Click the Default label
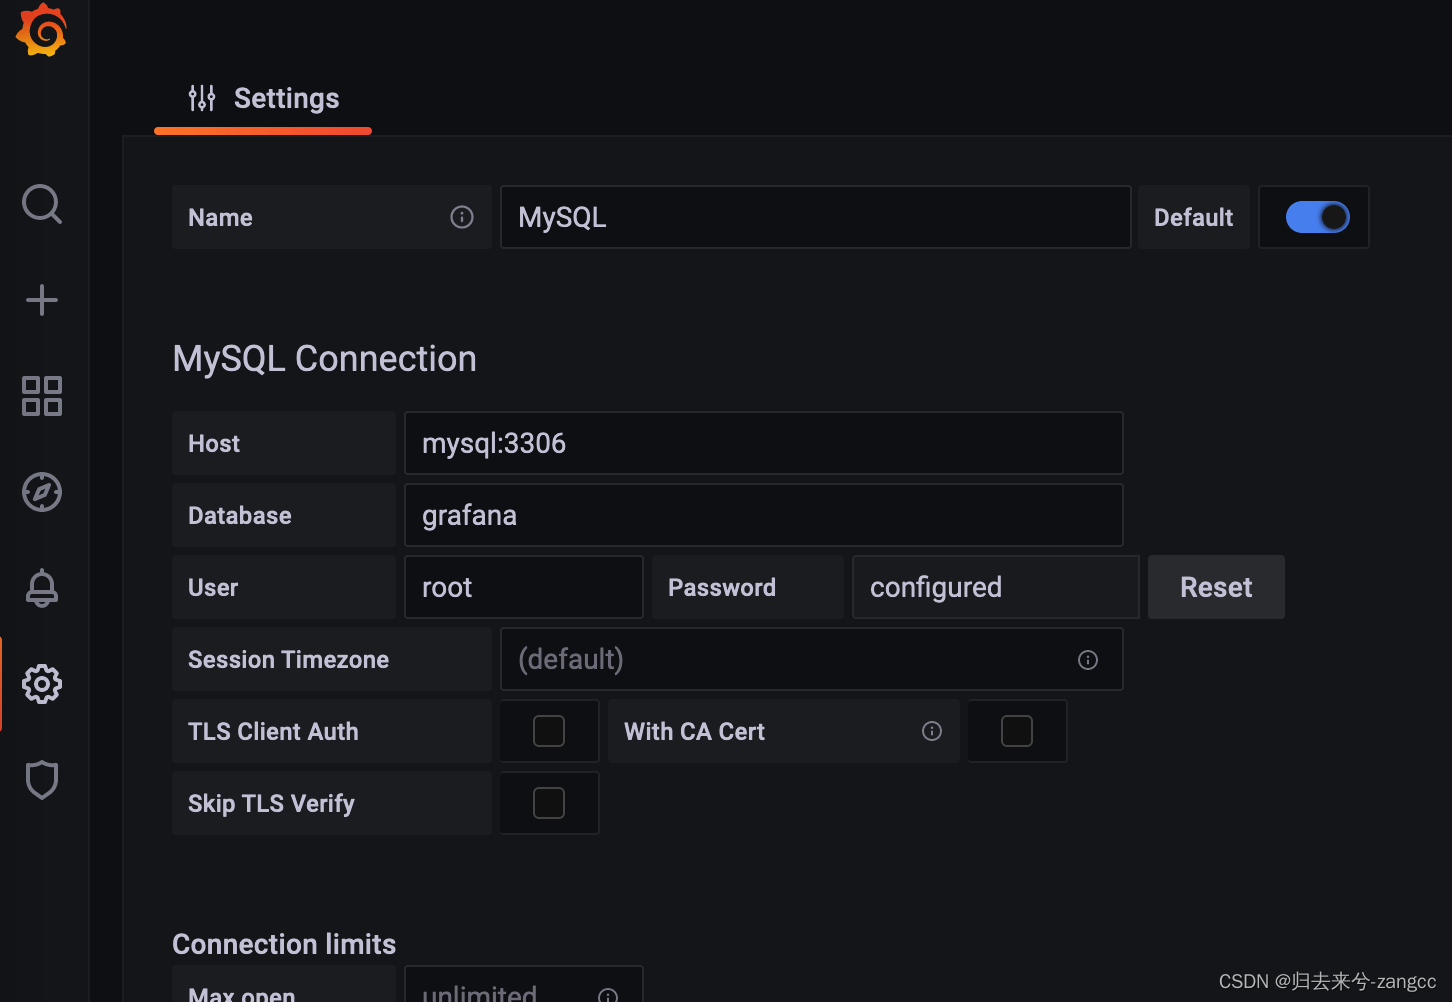1452x1002 pixels. click(1194, 217)
